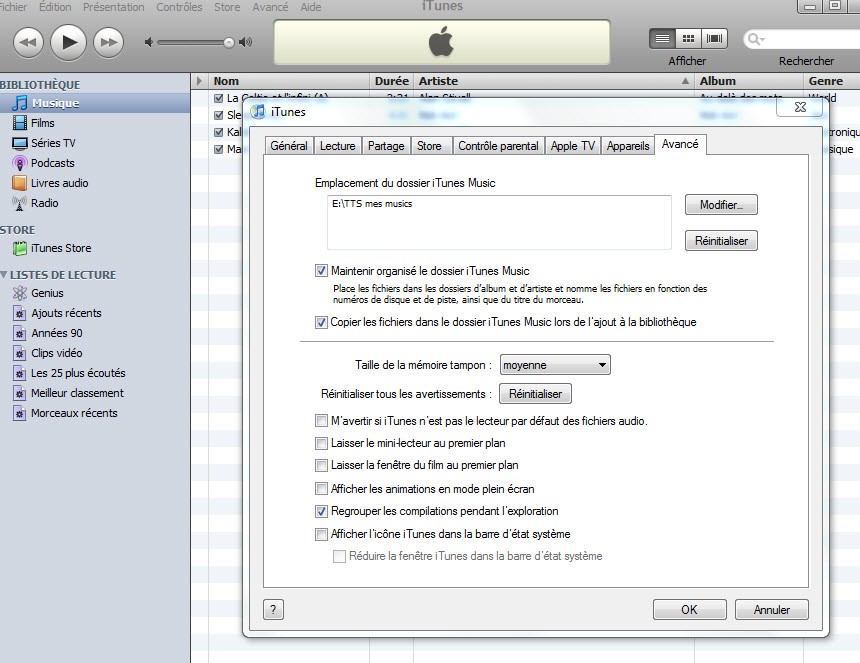Switch to the Lecture preferences tab

[338, 146]
